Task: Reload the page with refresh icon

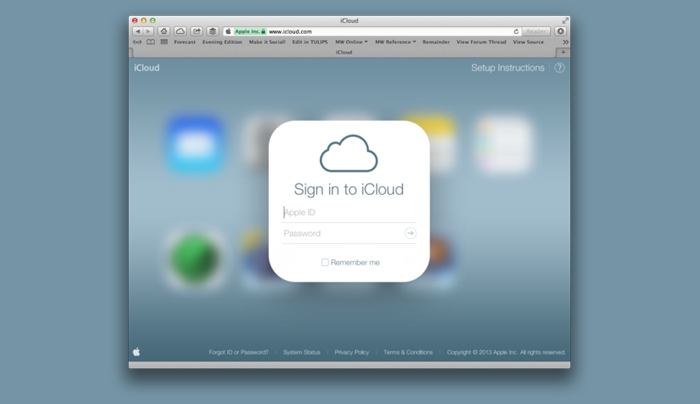Action: tap(516, 31)
